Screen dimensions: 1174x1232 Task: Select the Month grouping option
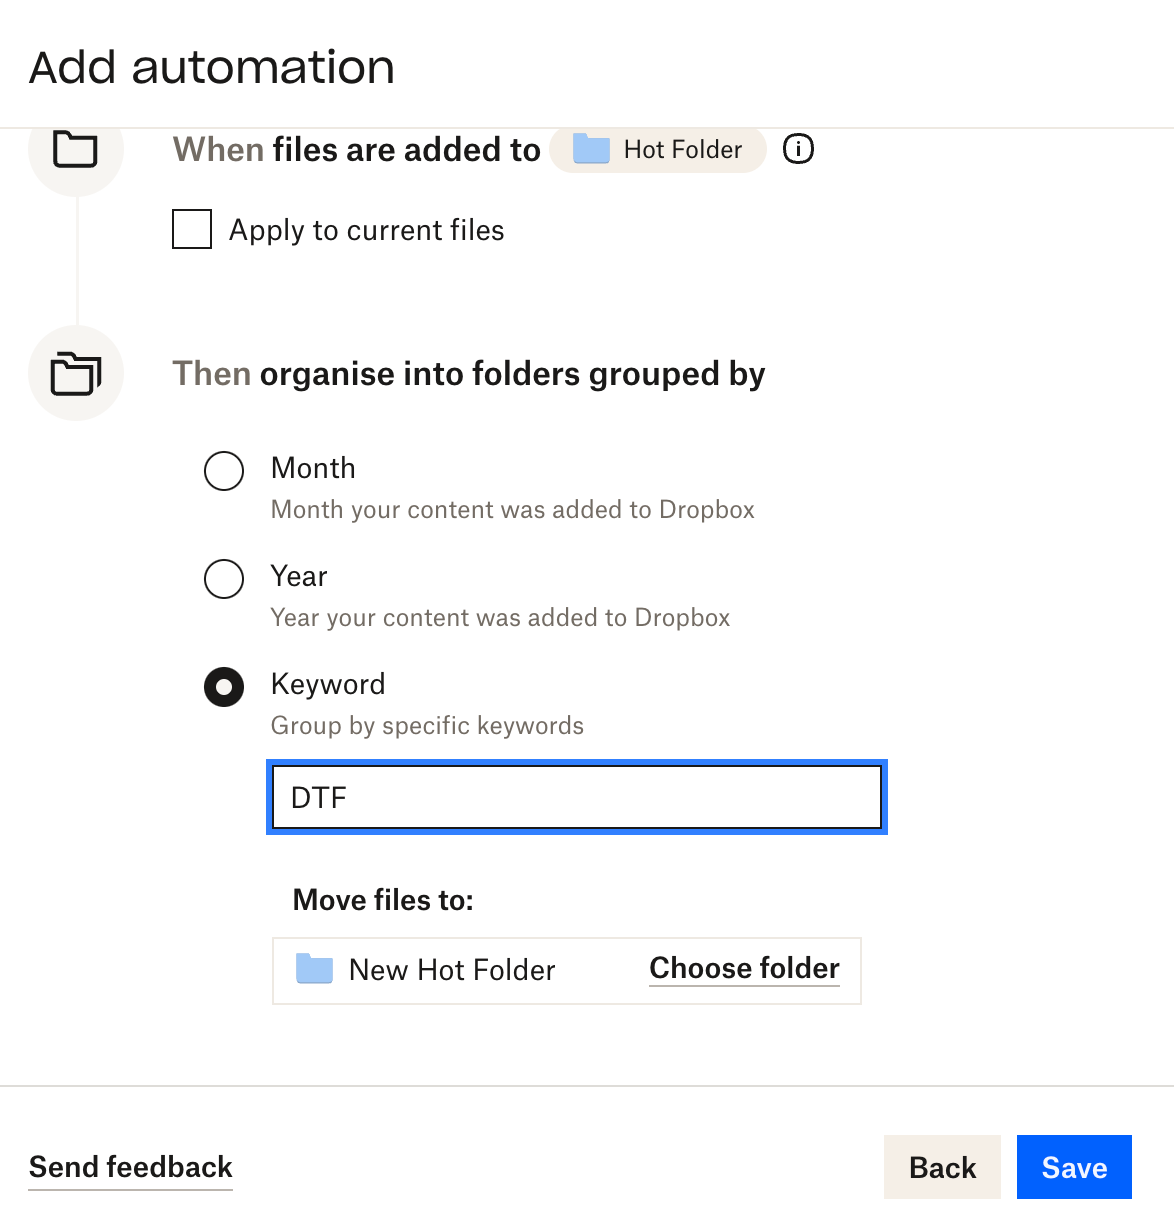click(x=224, y=470)
